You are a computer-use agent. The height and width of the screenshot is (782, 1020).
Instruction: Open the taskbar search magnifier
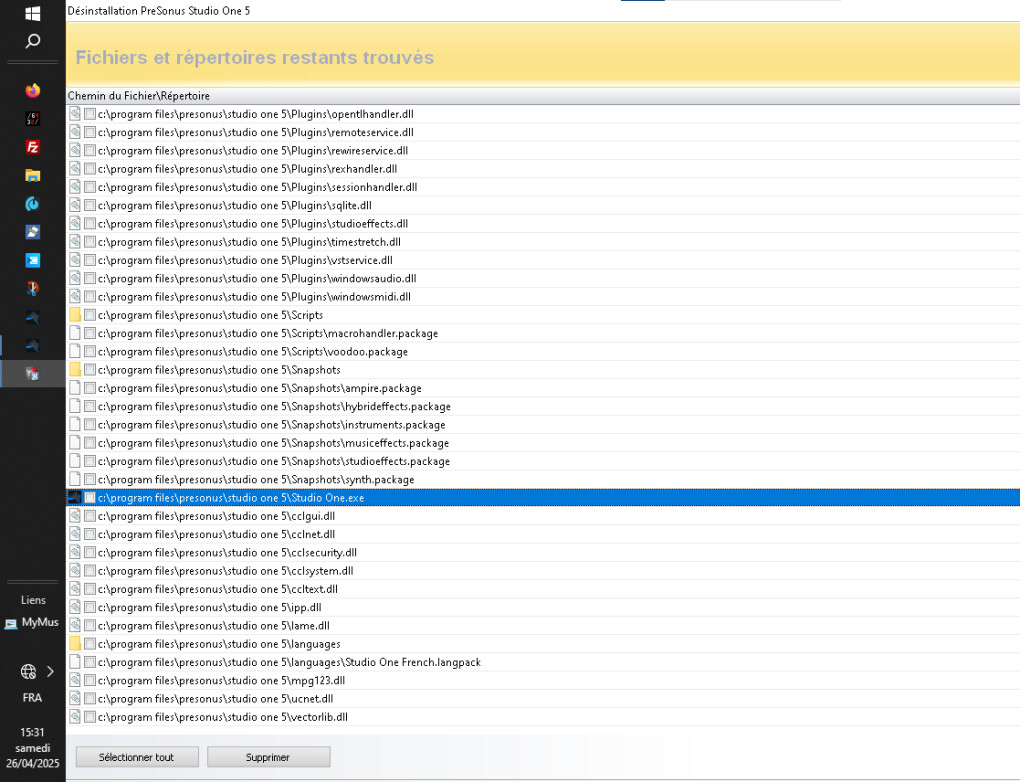point(33,41)
